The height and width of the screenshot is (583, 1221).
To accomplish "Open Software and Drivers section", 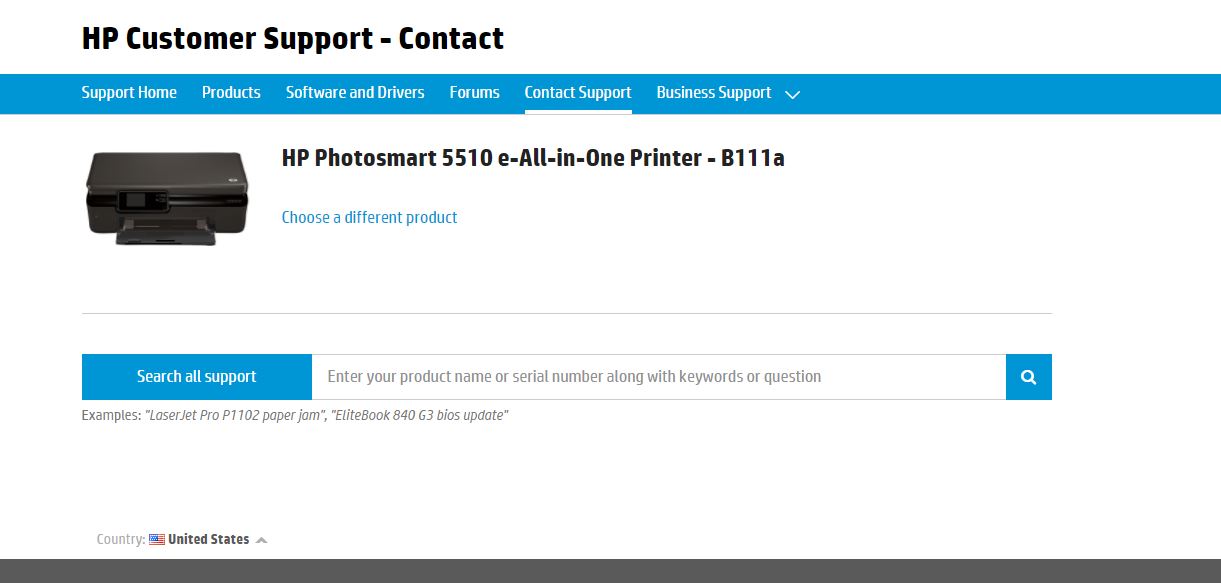I will coord(355,93).
